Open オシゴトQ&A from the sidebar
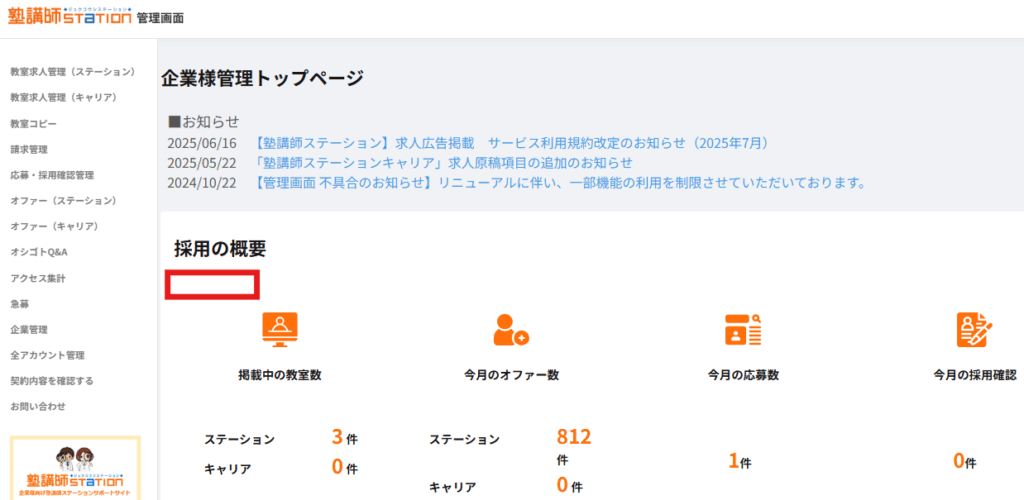Viewport: 1024px width, 500px height. (39, 252)
